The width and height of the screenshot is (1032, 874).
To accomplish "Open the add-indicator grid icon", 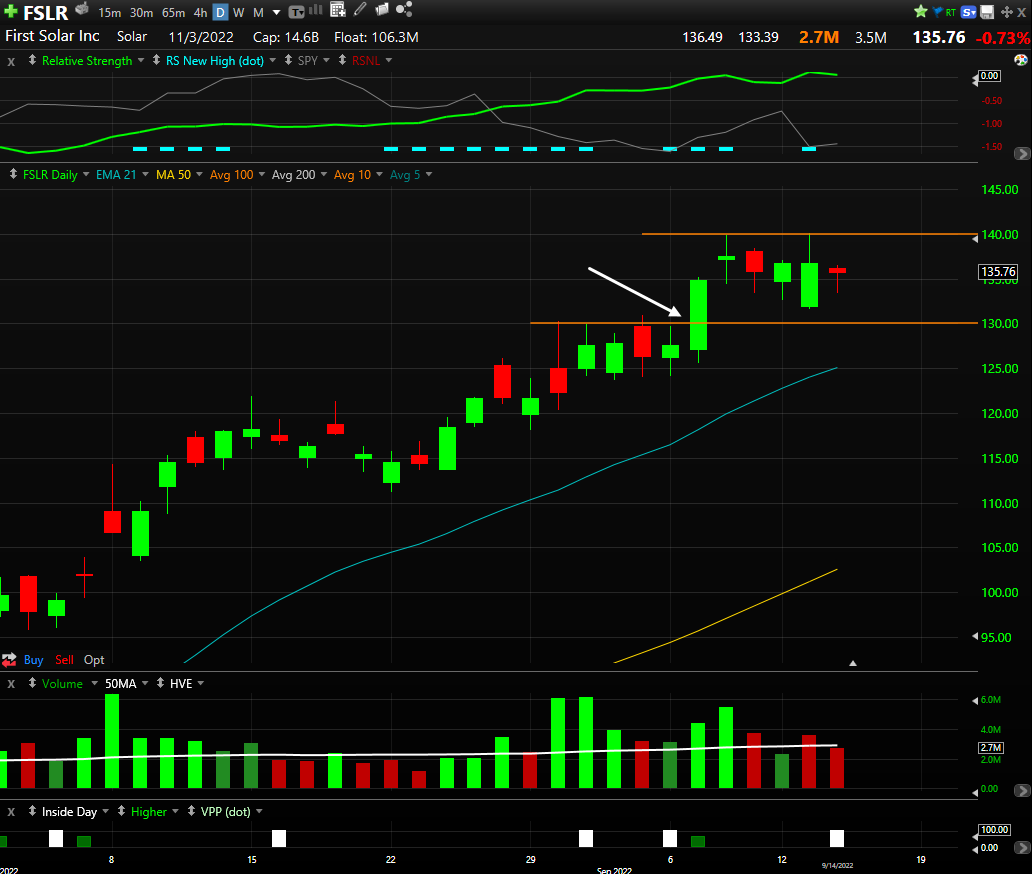I will [x=338, y=10].
